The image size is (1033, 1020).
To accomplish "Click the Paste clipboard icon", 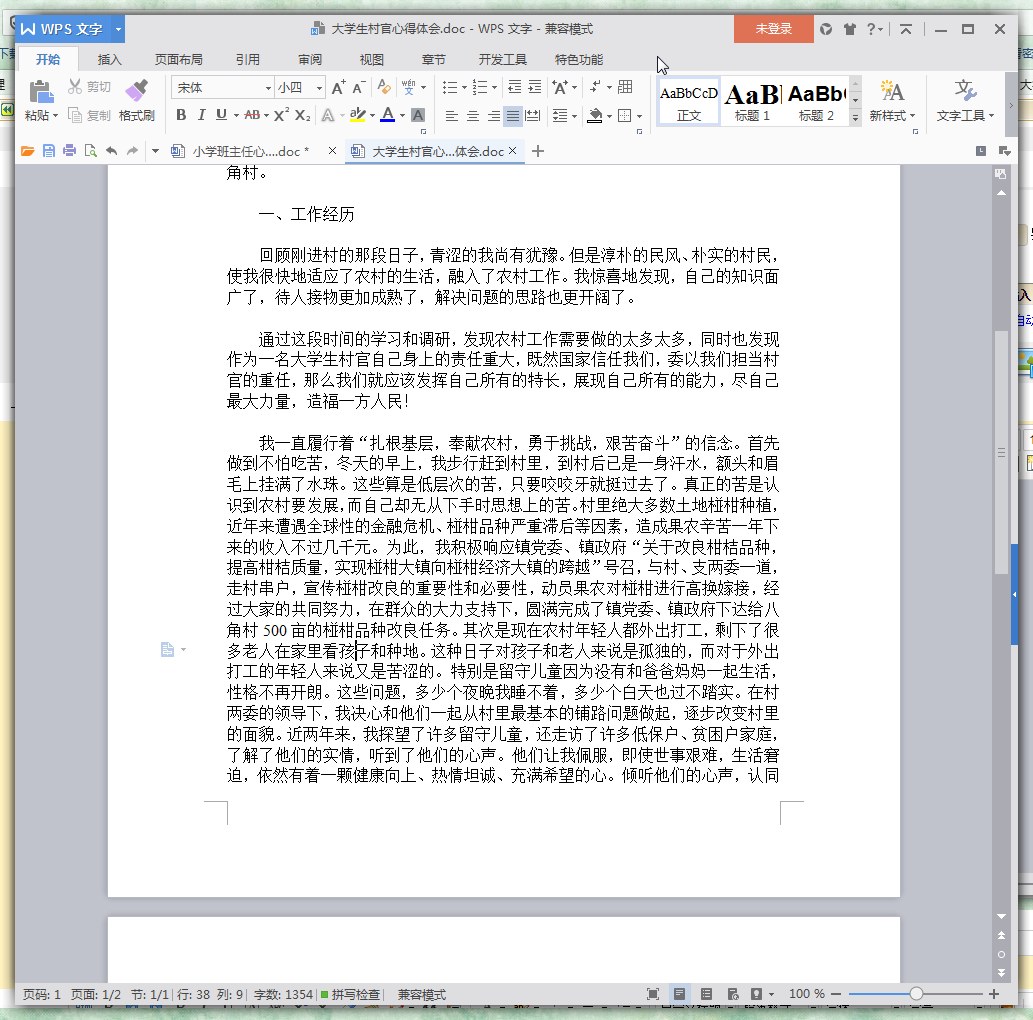I will [41, 90].
